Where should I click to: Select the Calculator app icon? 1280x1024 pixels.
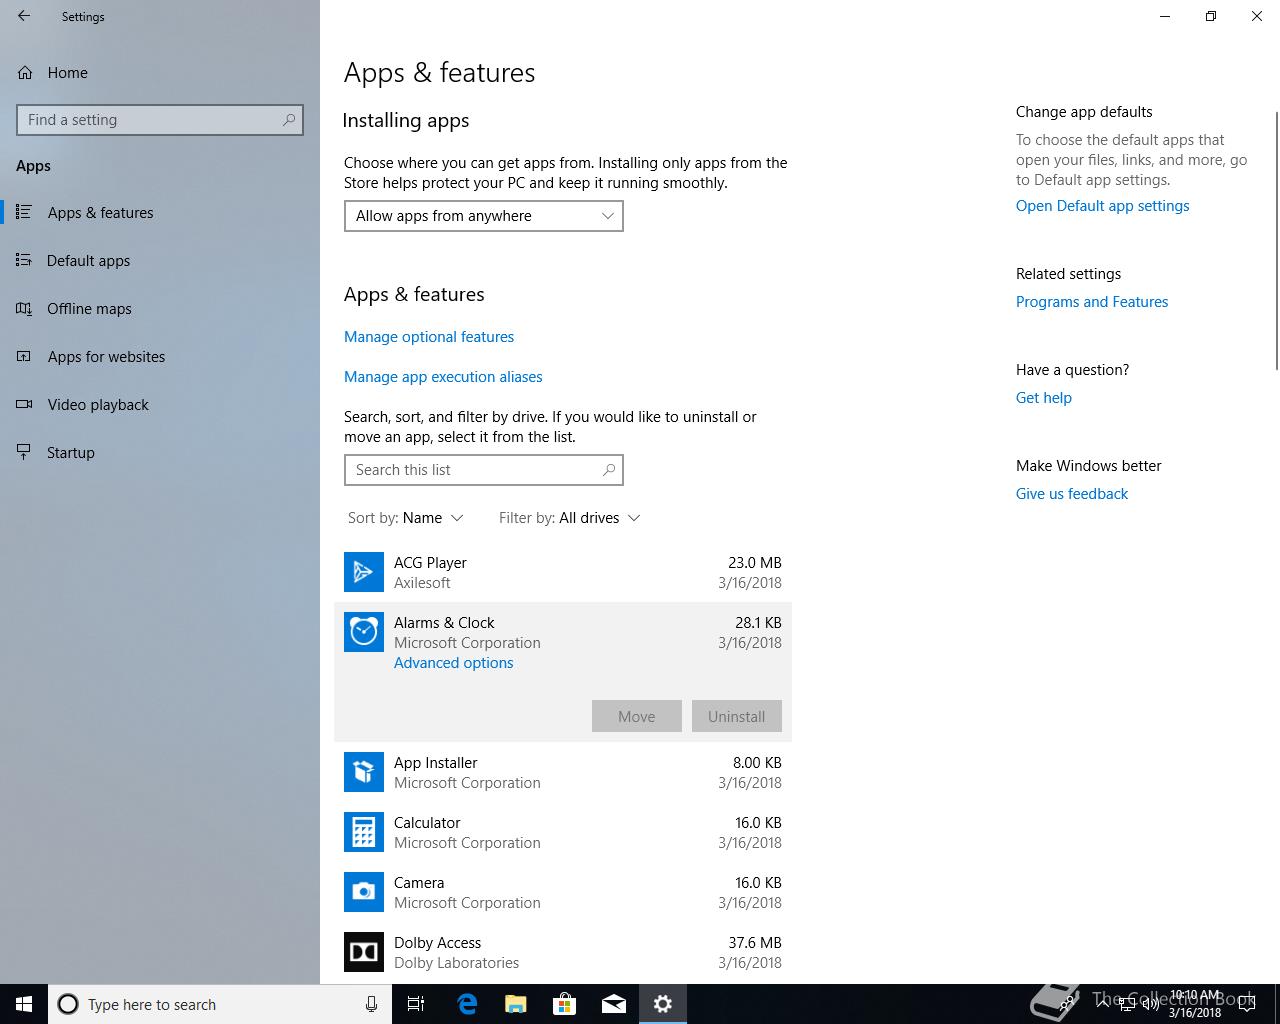pos(364,832)
